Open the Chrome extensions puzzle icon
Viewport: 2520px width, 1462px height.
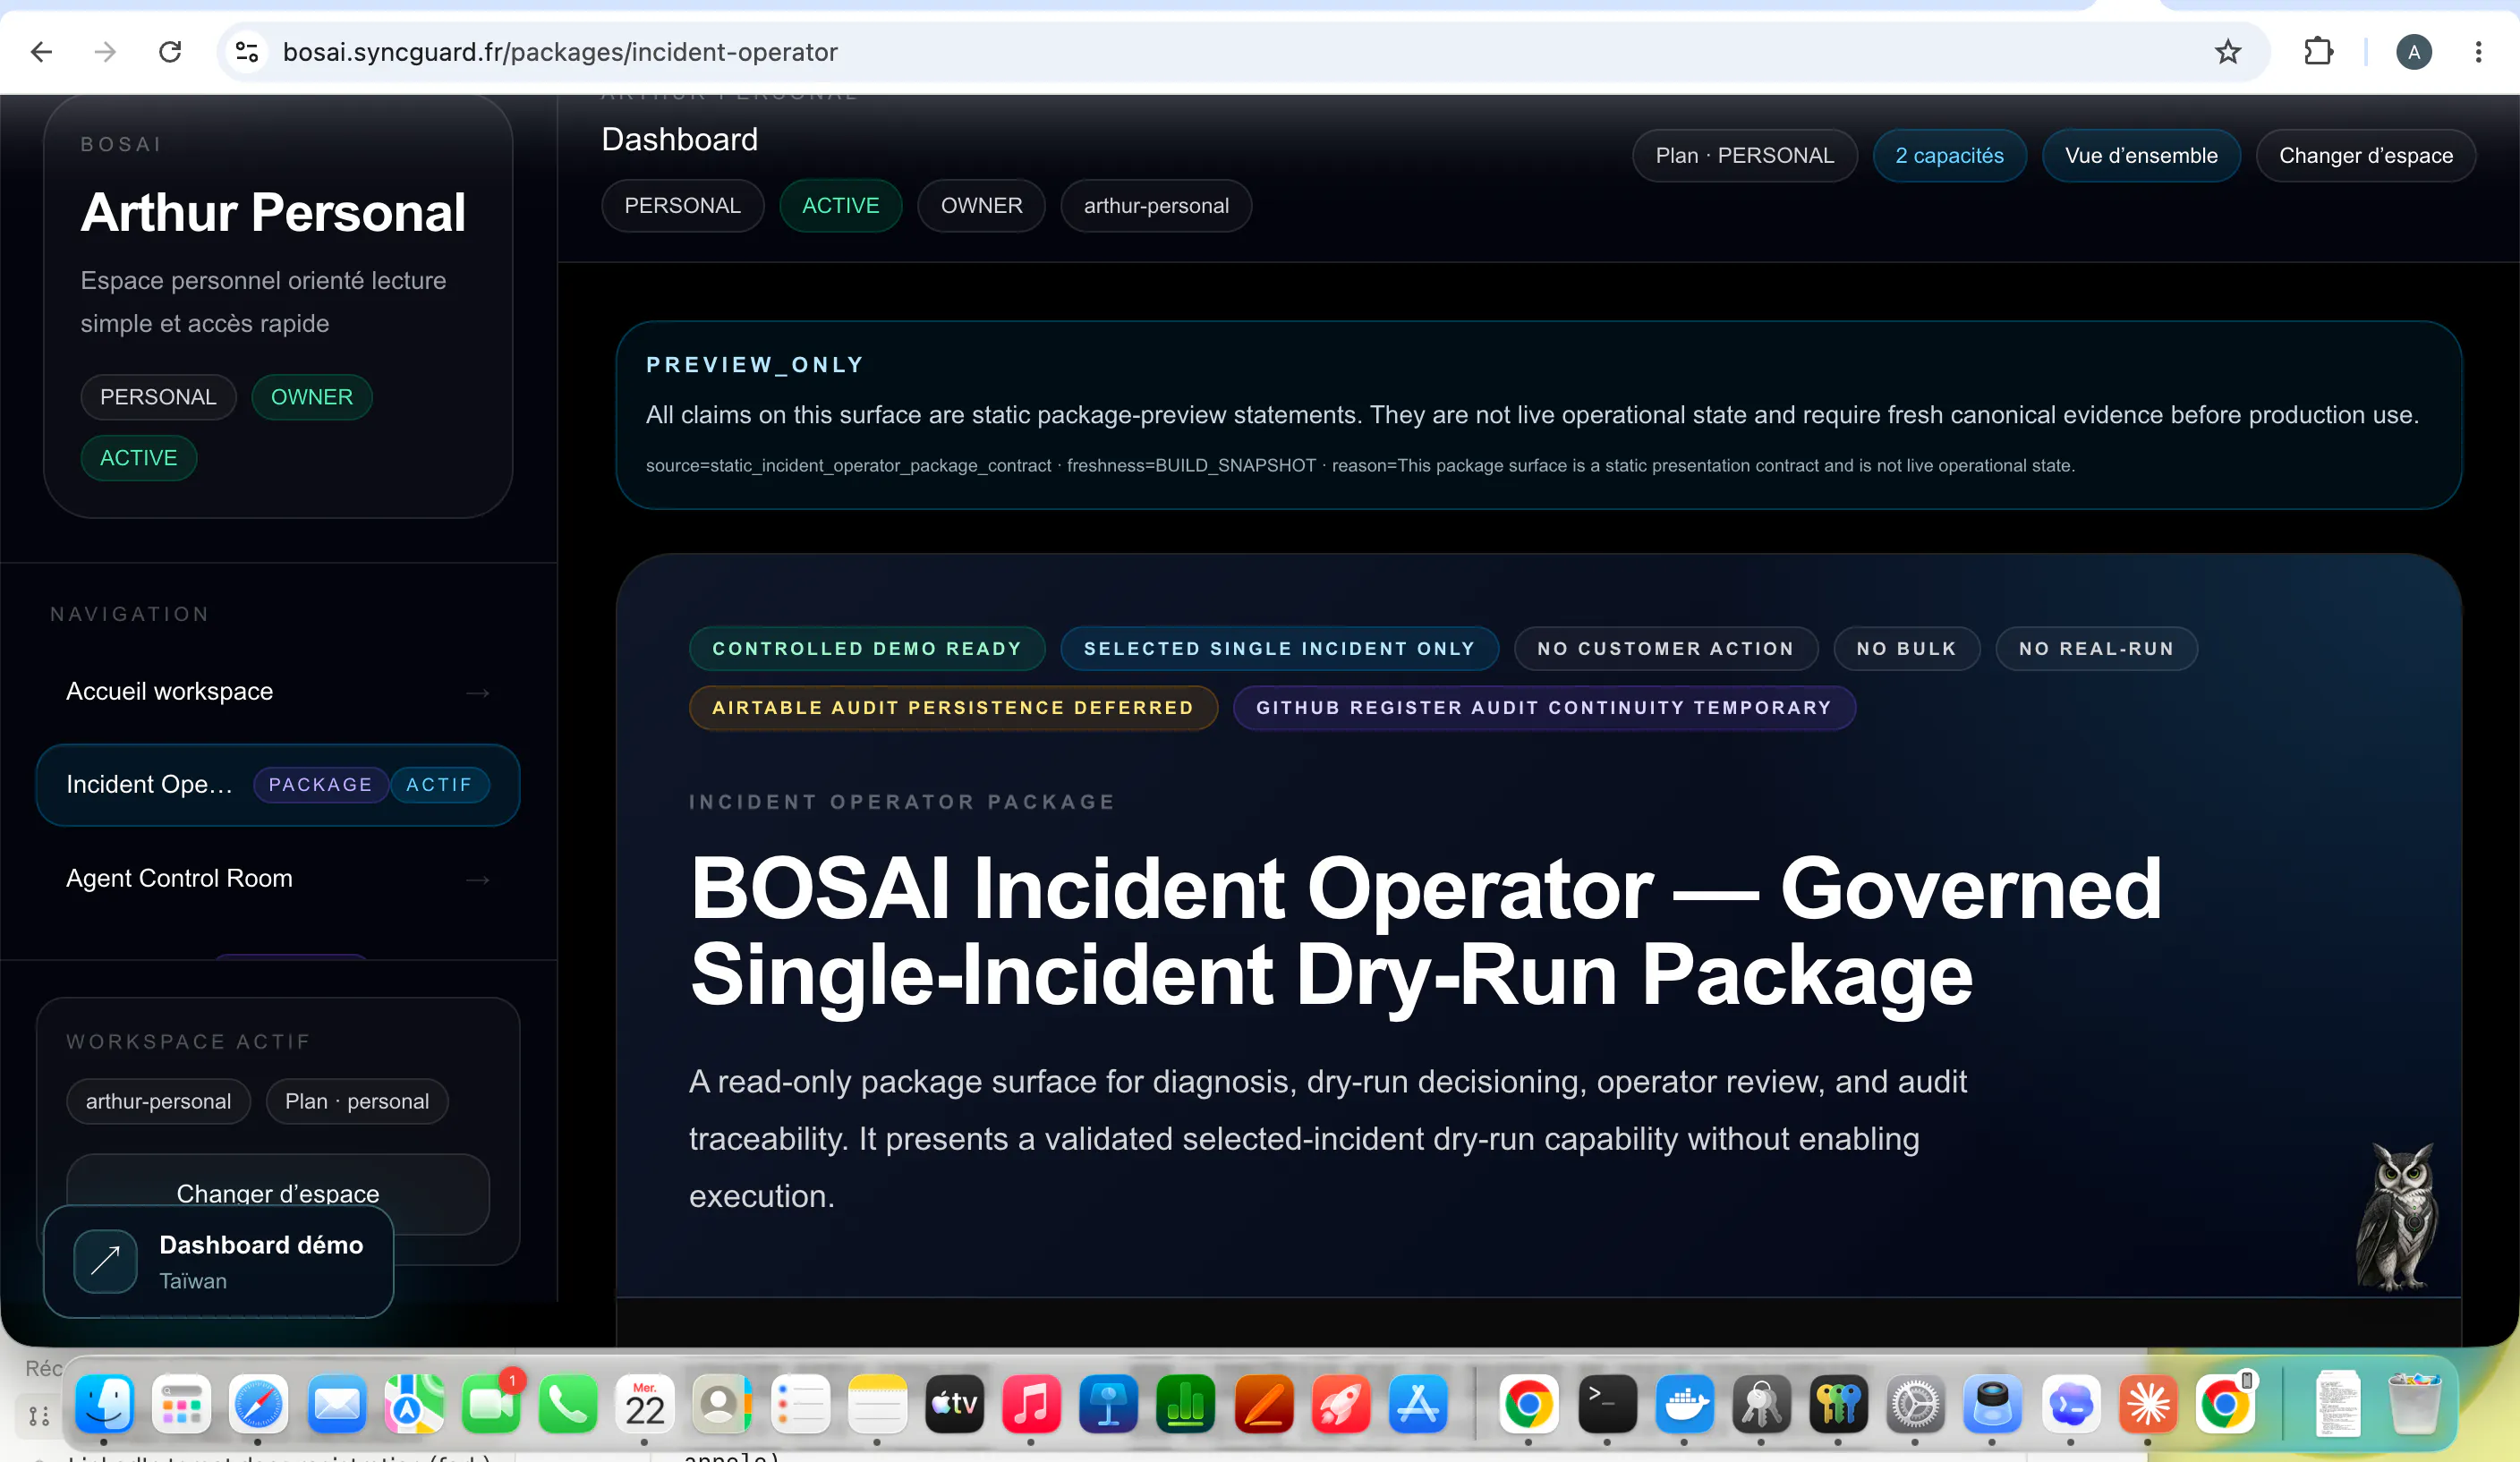2317,52
